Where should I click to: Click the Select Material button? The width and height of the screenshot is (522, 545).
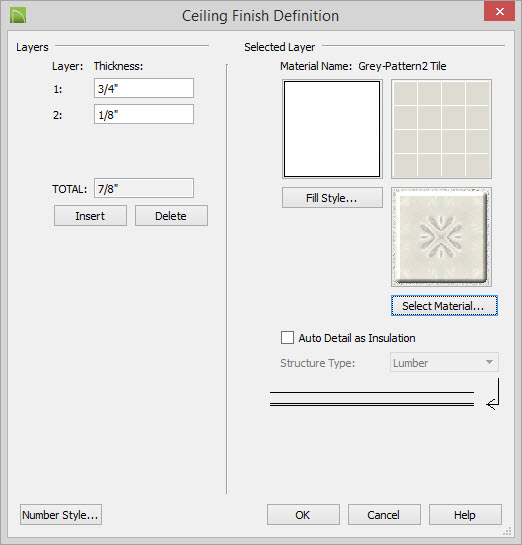[x=444, y=306]
